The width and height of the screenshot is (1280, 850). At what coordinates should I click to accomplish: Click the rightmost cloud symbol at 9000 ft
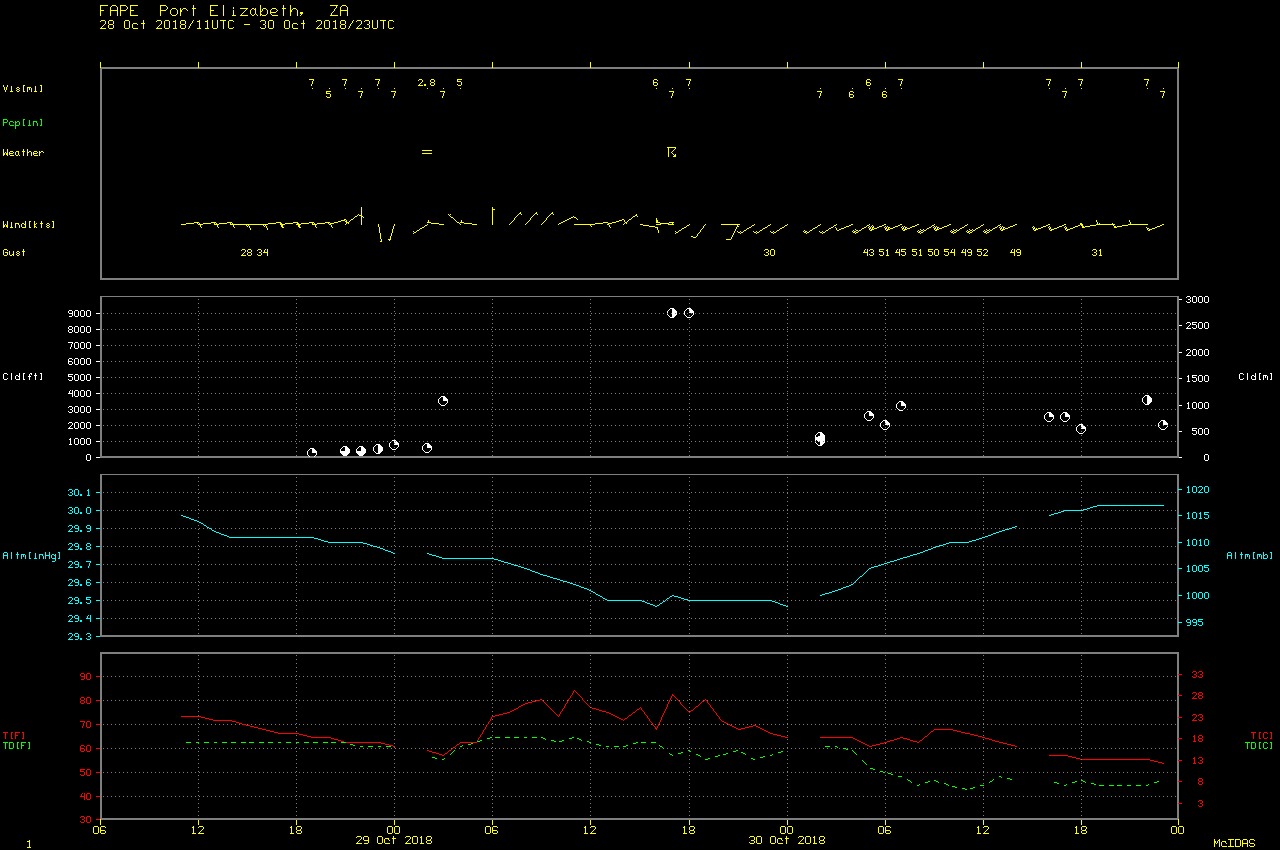[x=689, y=313]
